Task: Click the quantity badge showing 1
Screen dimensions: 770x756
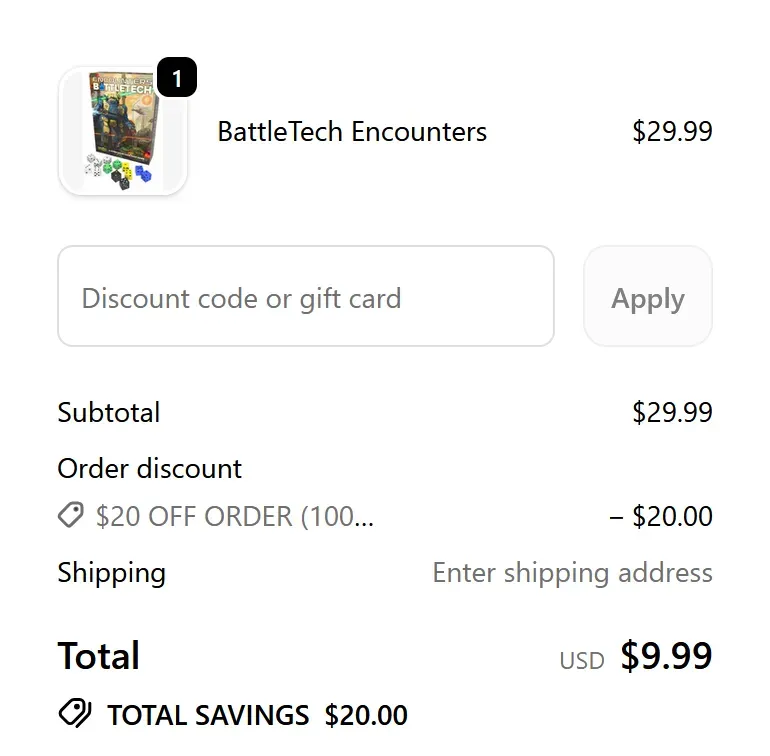Action: click(177, 78)
